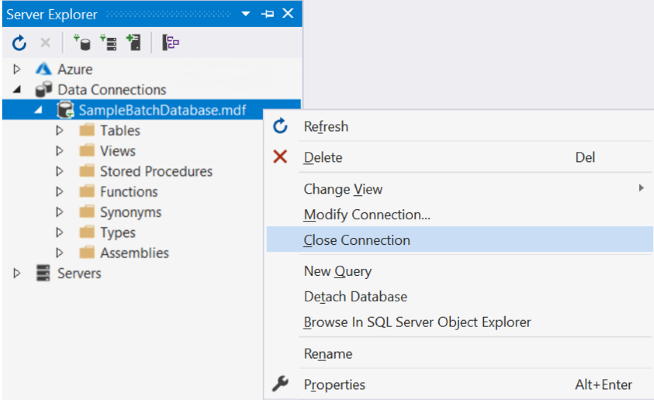Collapse the SampleBatchDatabase.mdf node

(x=38, y=110)
